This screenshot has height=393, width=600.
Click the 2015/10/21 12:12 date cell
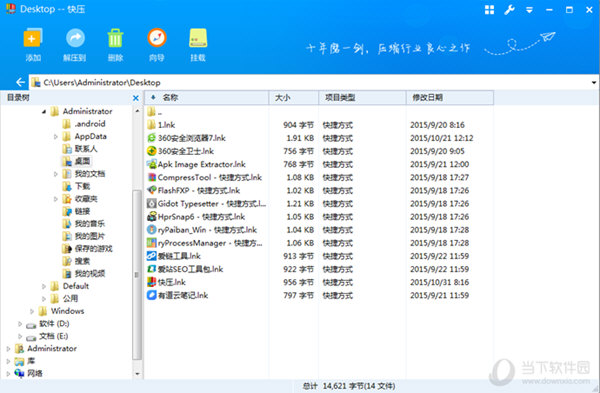(x=442, y=138)
